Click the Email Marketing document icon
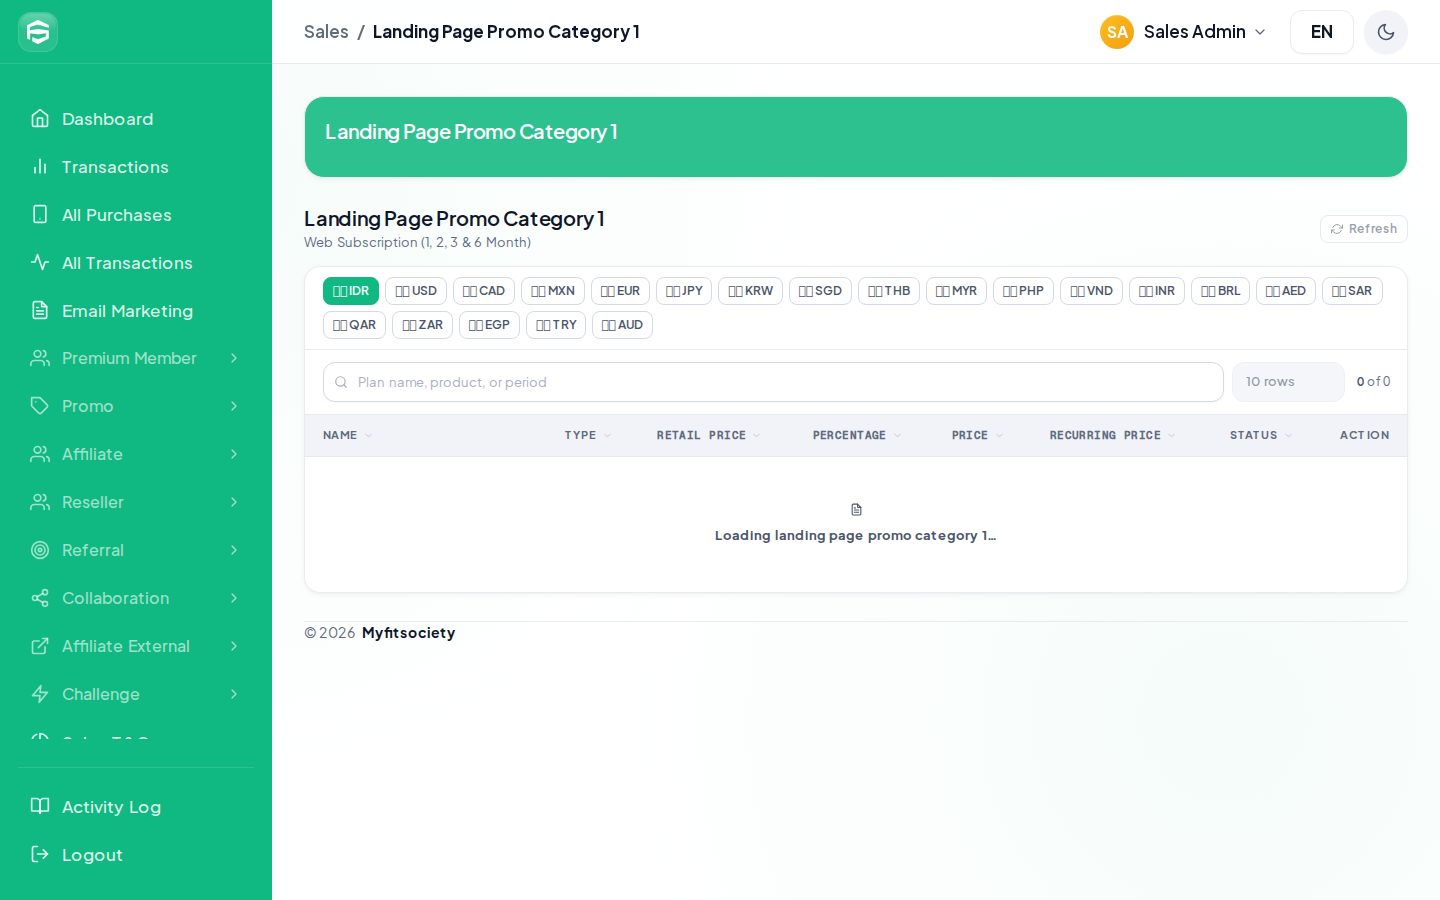 40,311
